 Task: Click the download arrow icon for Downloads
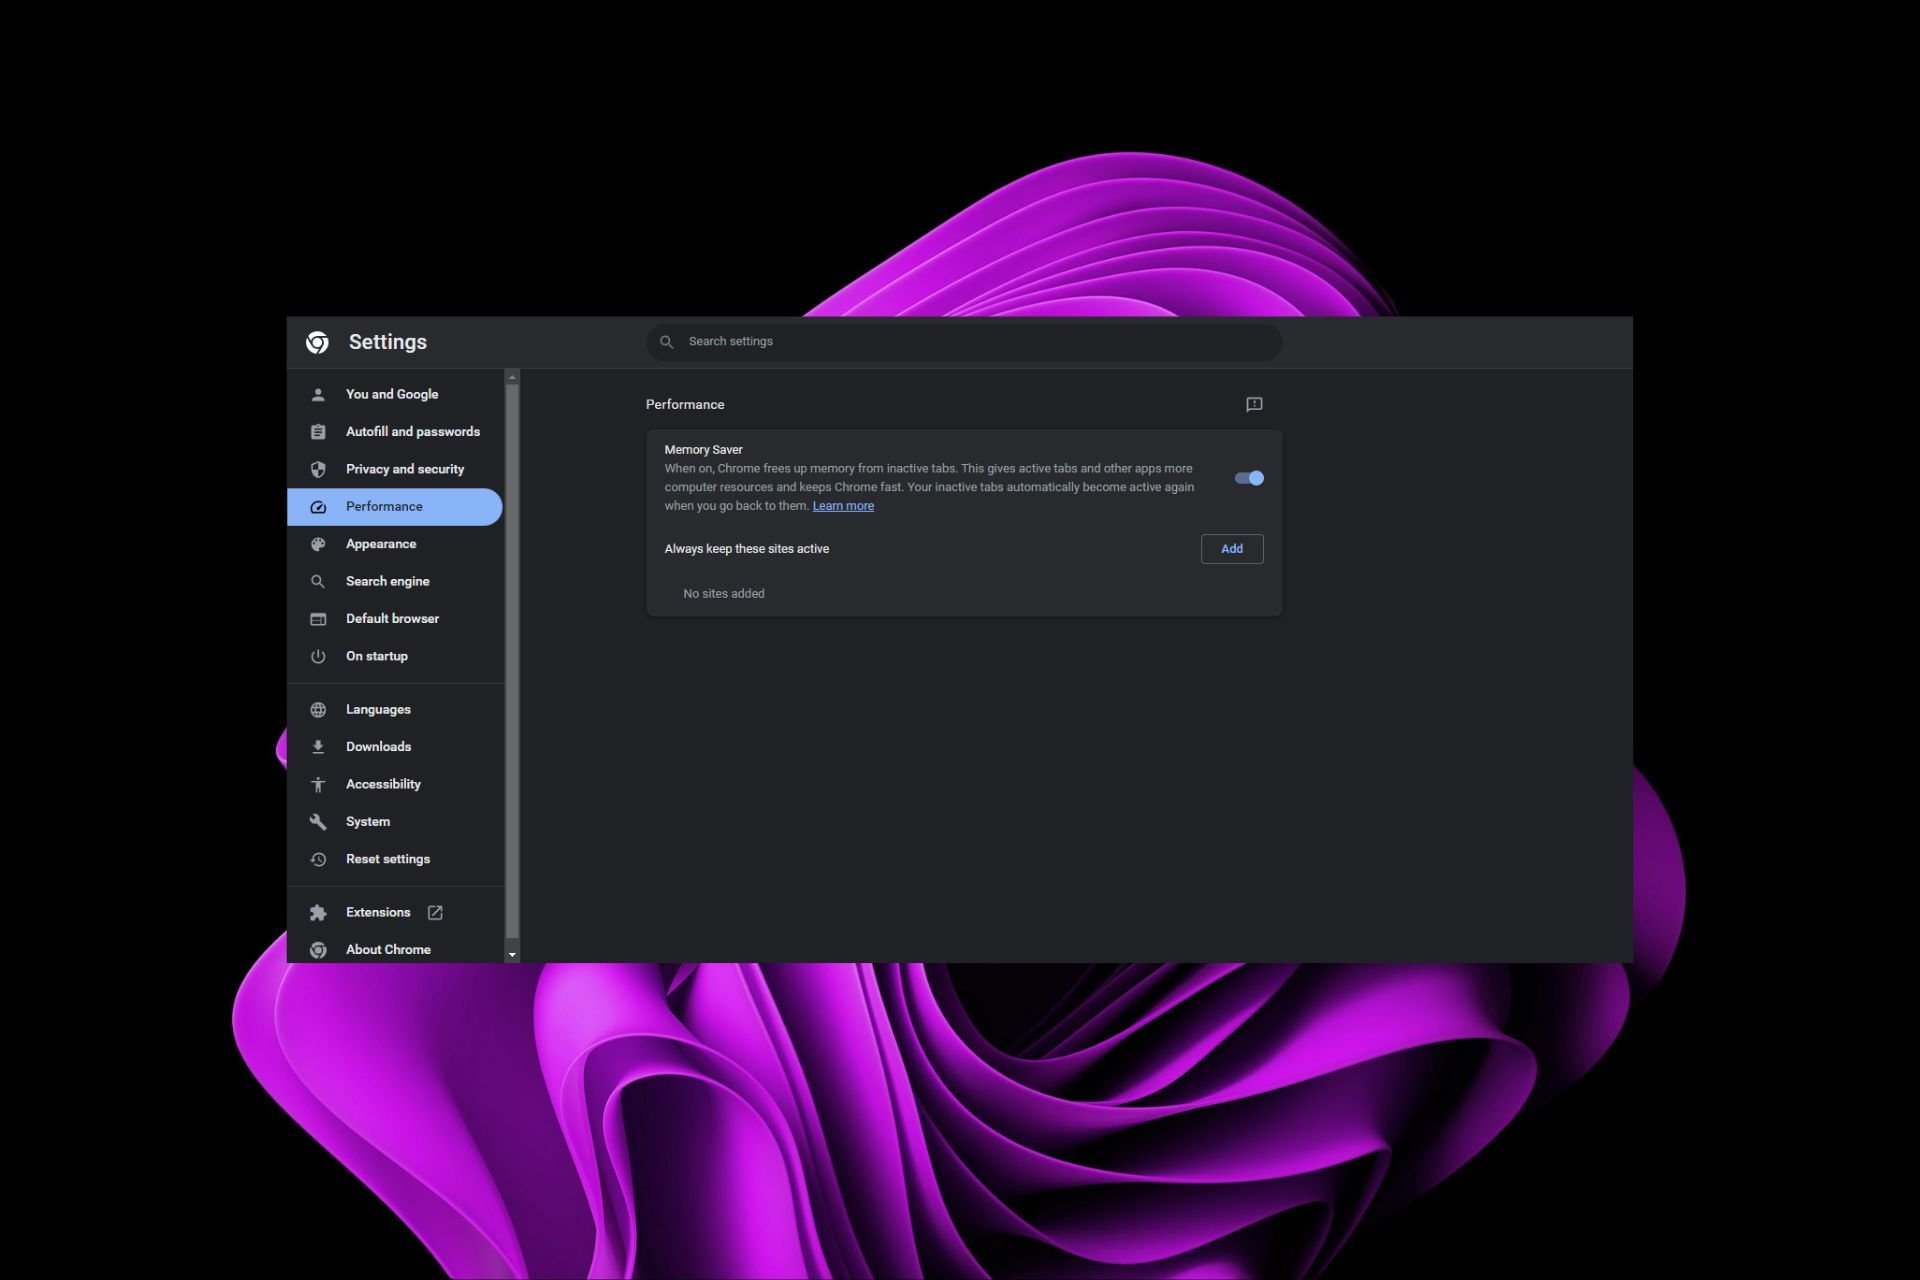pos(318,747)
